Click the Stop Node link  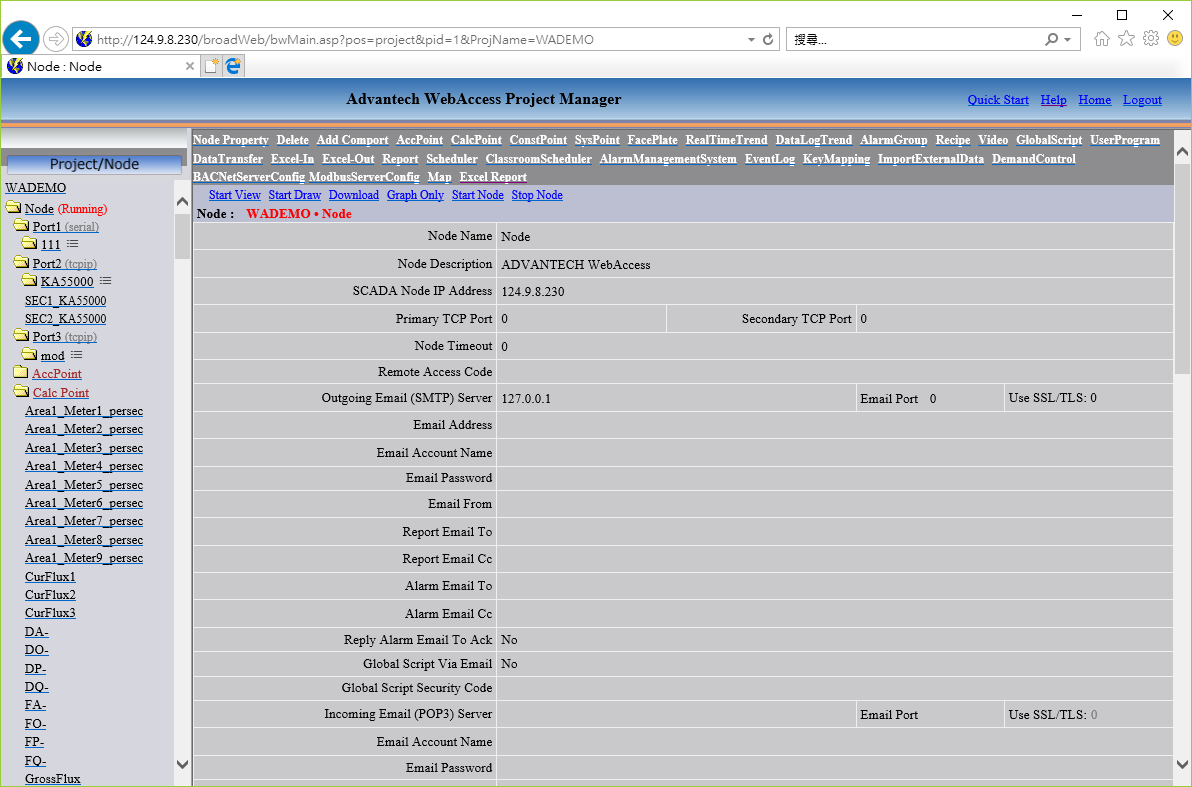click(x=537, y=195)
